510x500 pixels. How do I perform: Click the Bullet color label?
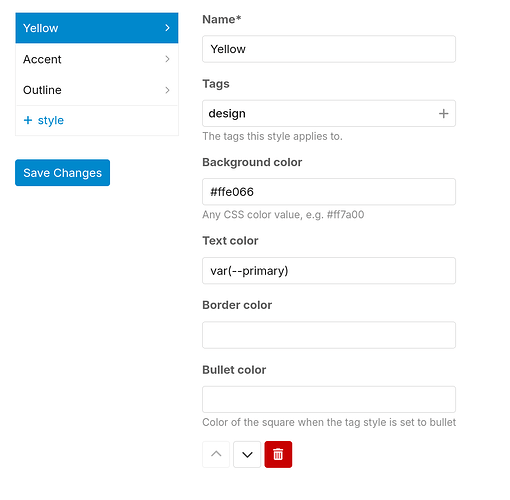pos(234,370)
